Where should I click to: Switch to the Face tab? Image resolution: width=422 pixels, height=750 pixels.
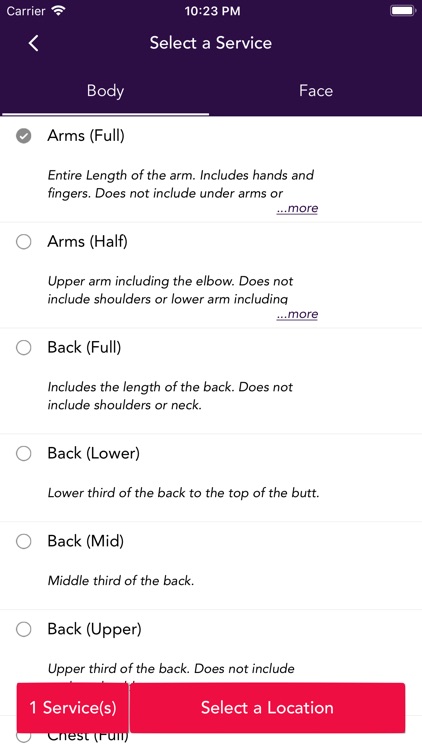(316, 91)
